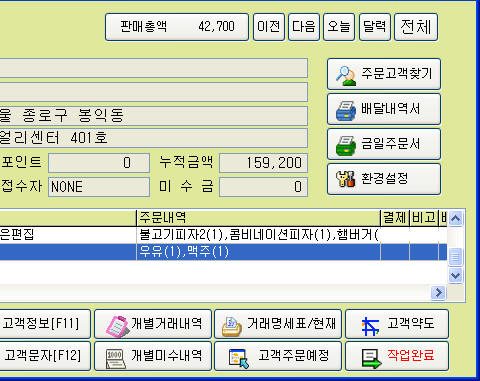Go to 이전 date
The height and width of the screenshot is (381, 480).
coord(269,27)
